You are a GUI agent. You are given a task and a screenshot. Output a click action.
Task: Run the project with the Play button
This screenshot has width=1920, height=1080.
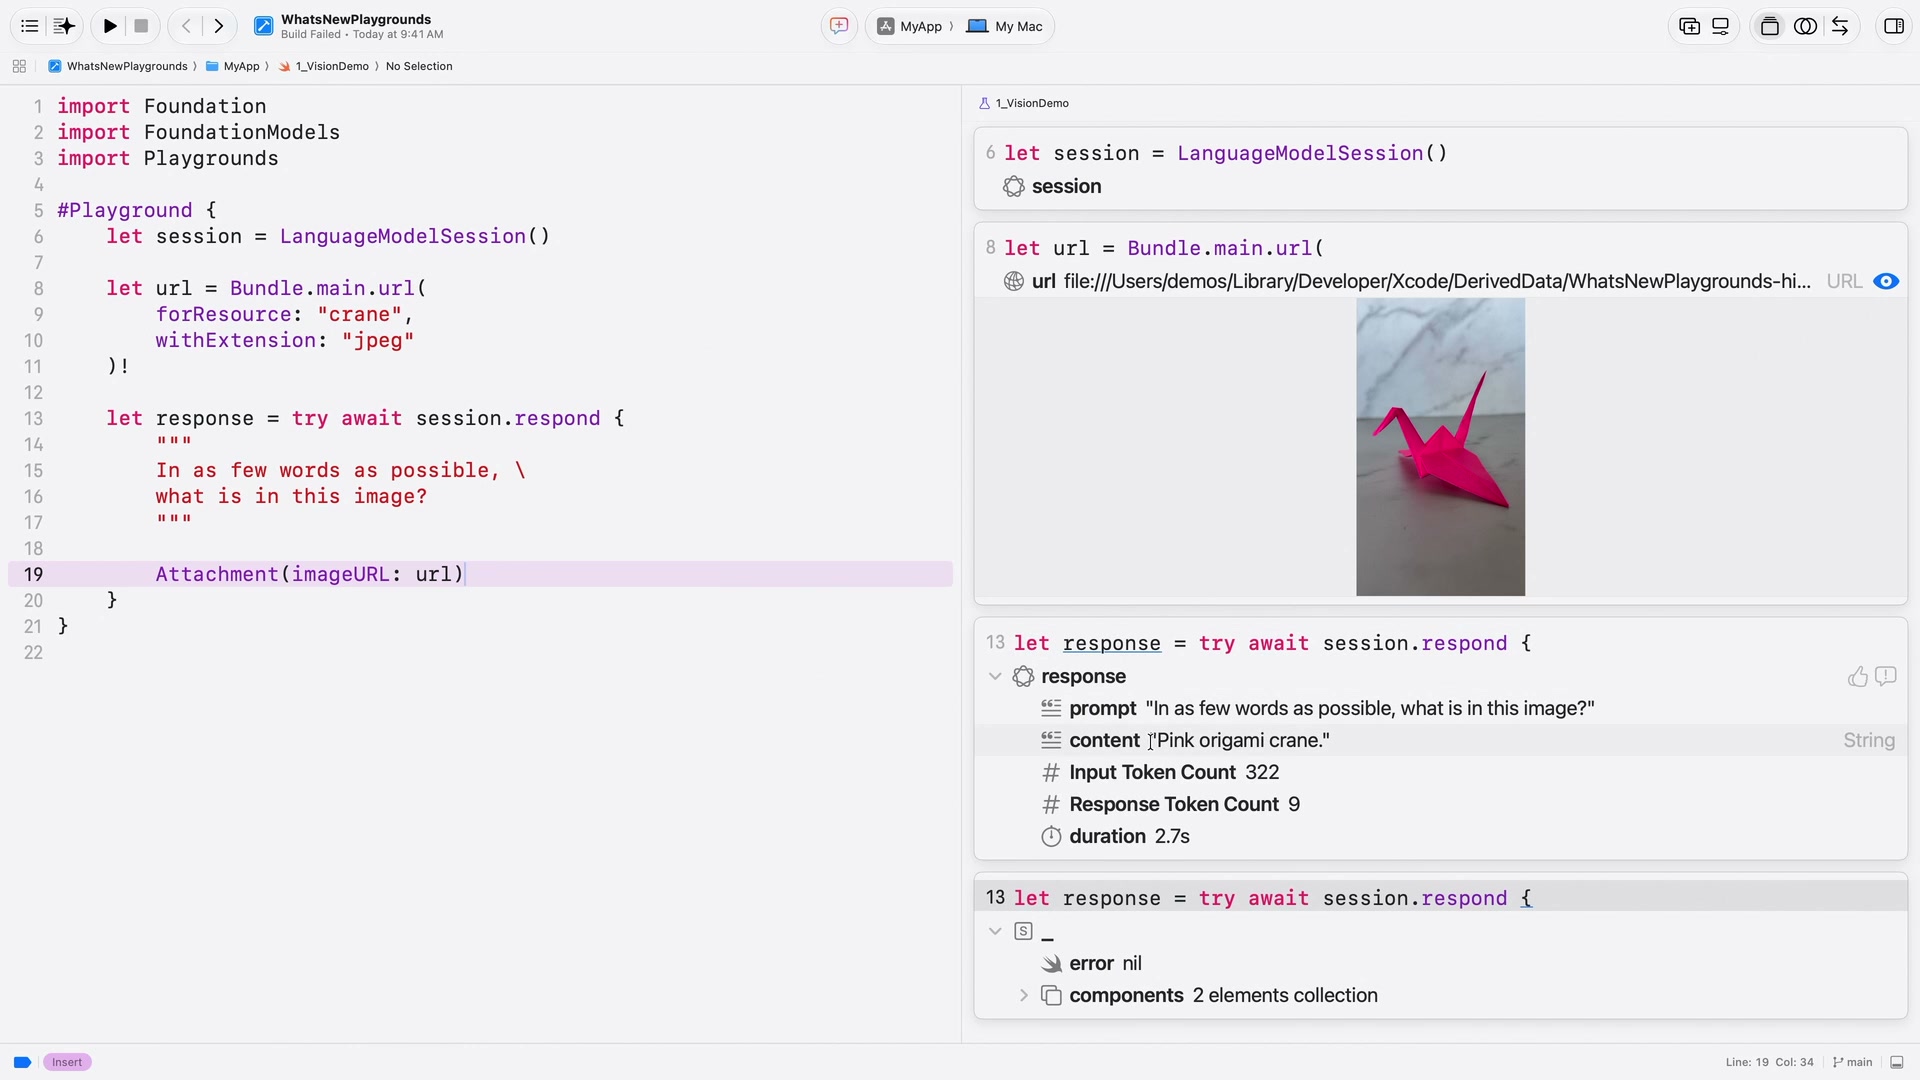point(110,26)
